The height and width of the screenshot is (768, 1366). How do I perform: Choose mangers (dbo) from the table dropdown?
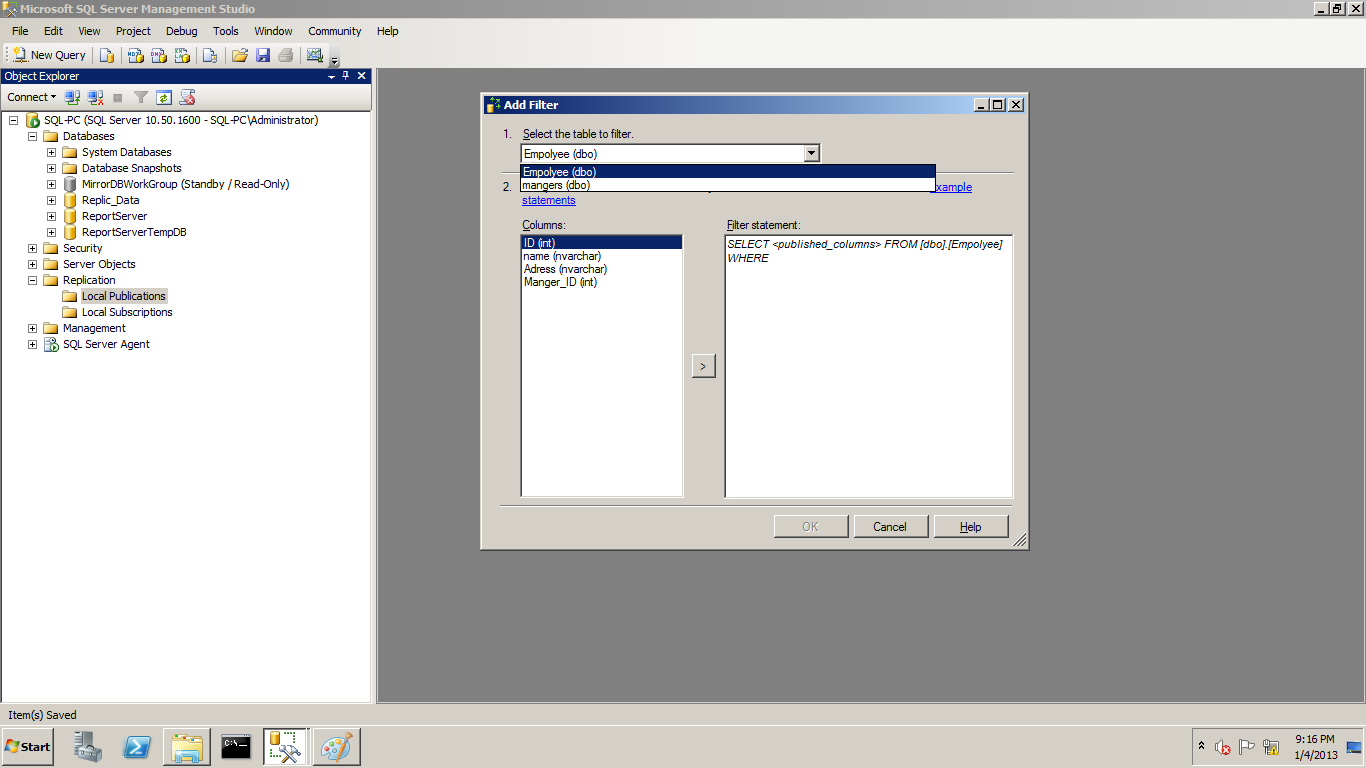pos(557,185)
